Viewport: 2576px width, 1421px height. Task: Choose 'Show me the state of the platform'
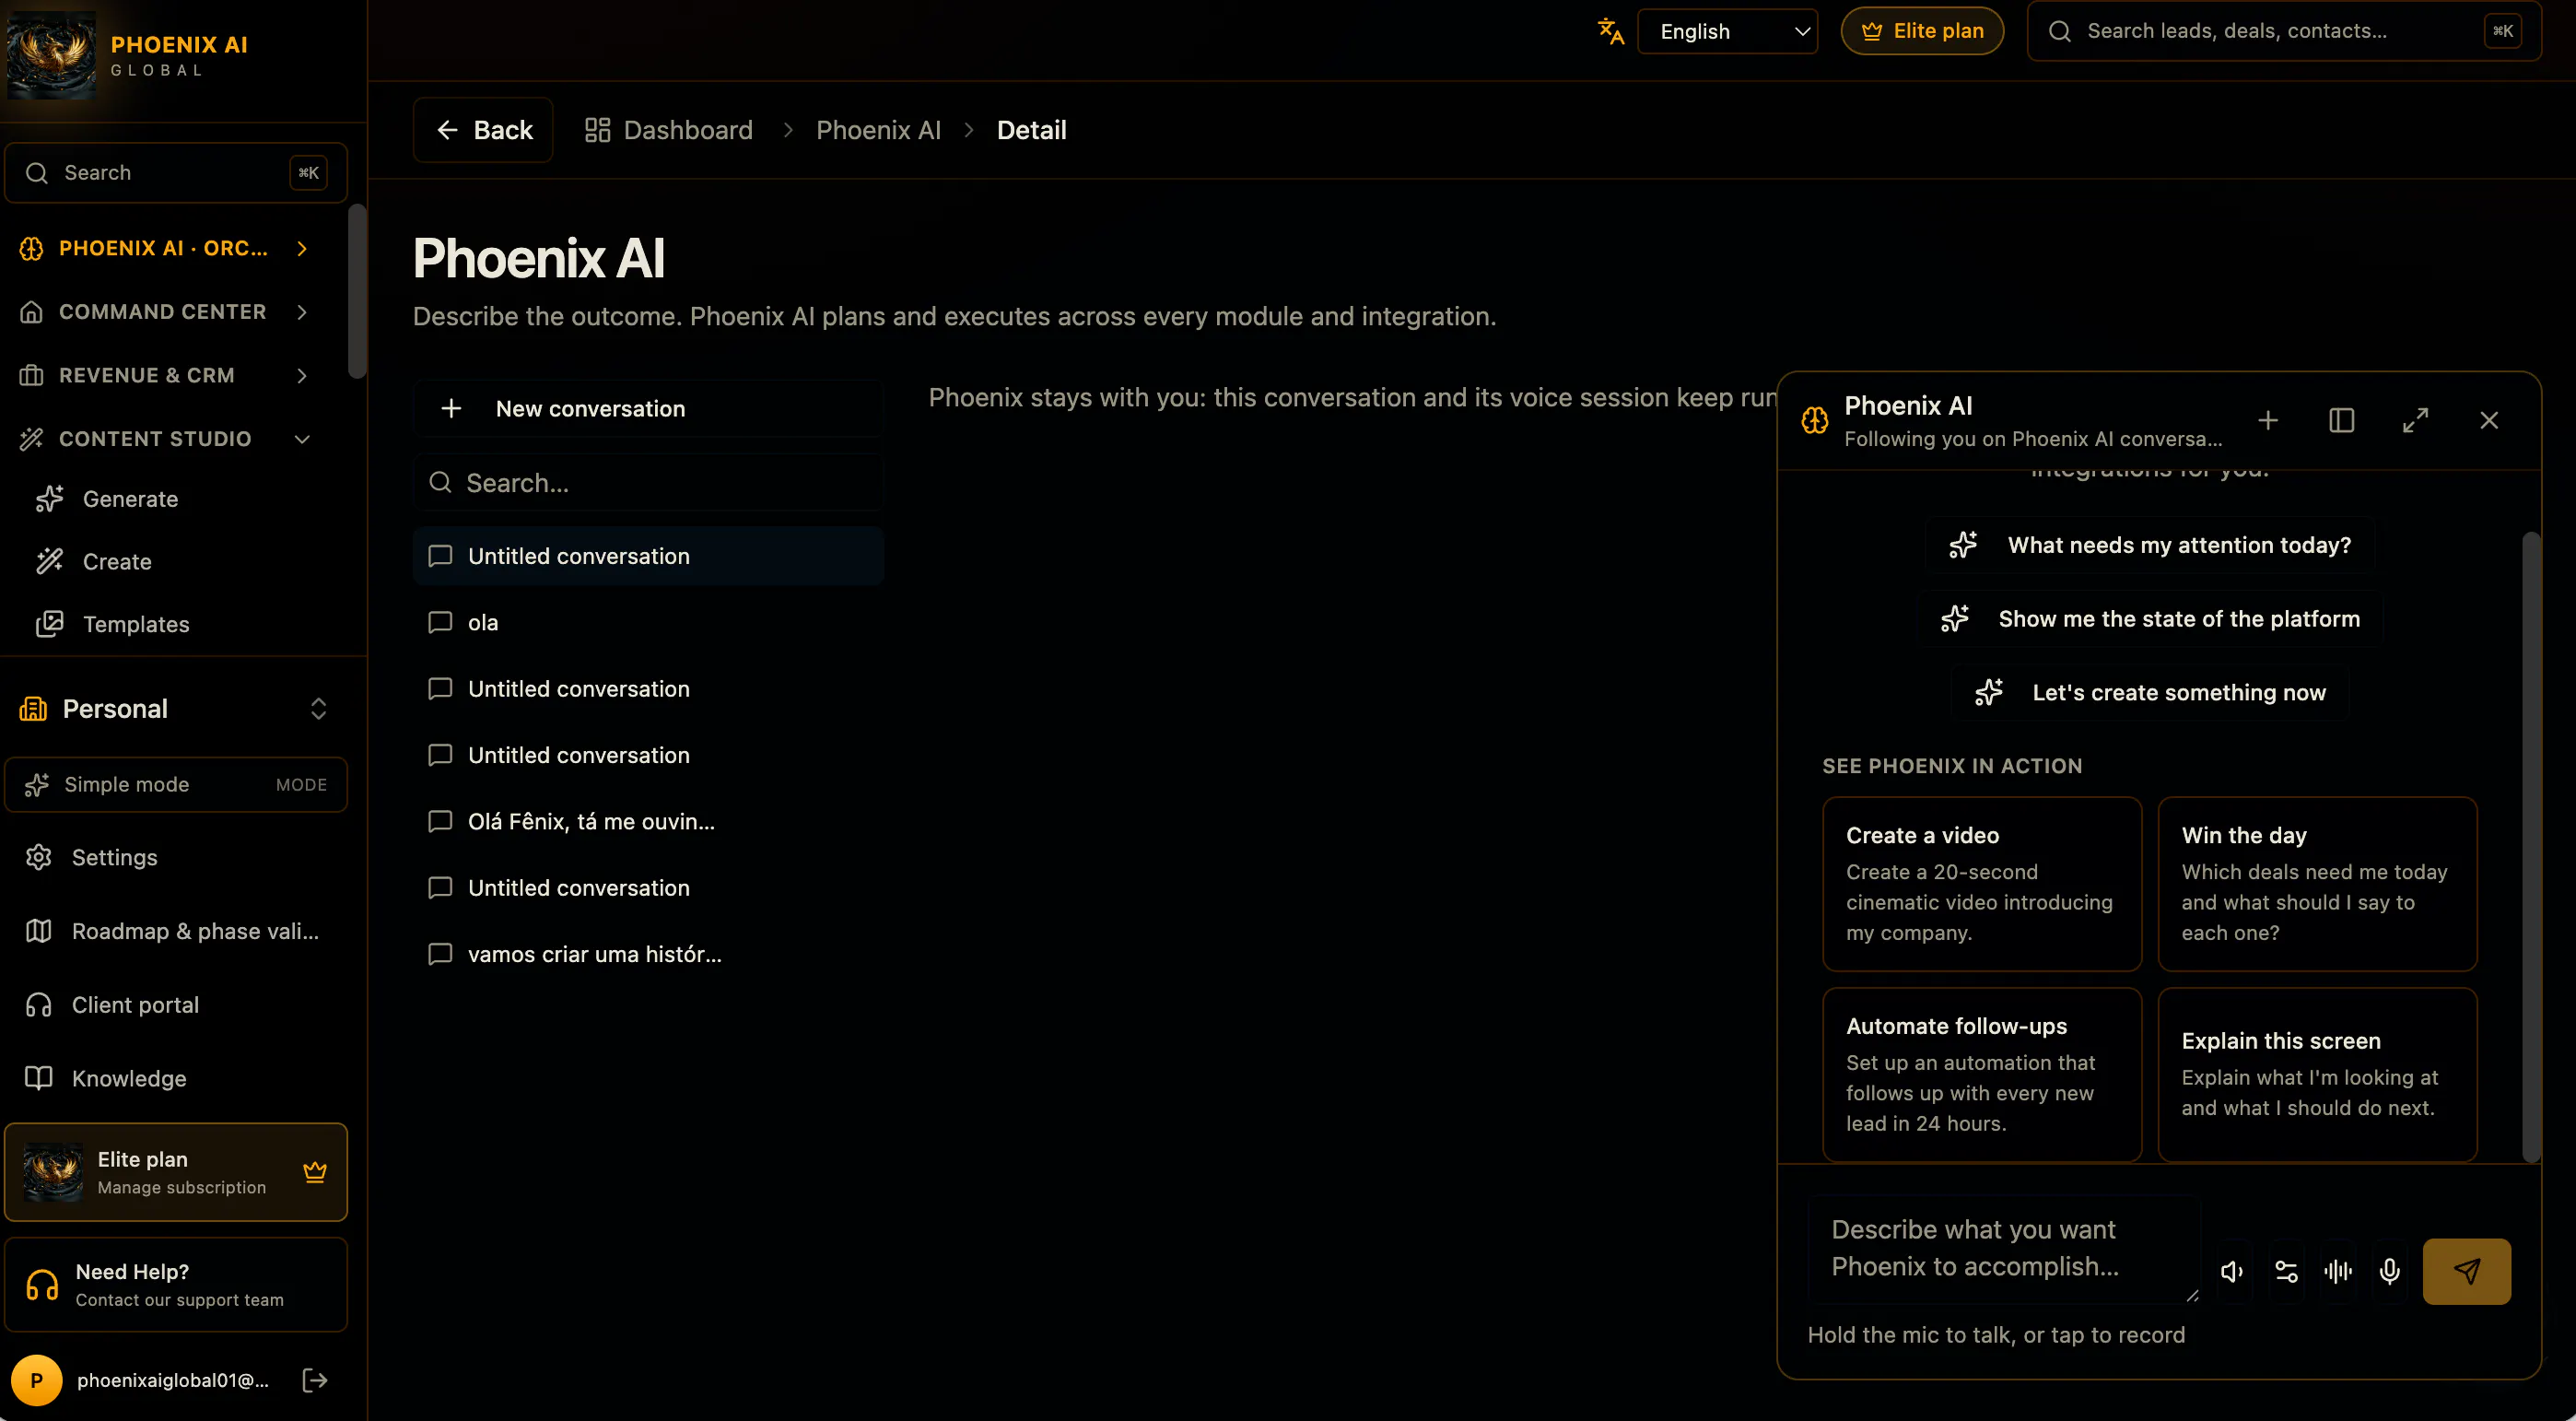(2150, 619)
